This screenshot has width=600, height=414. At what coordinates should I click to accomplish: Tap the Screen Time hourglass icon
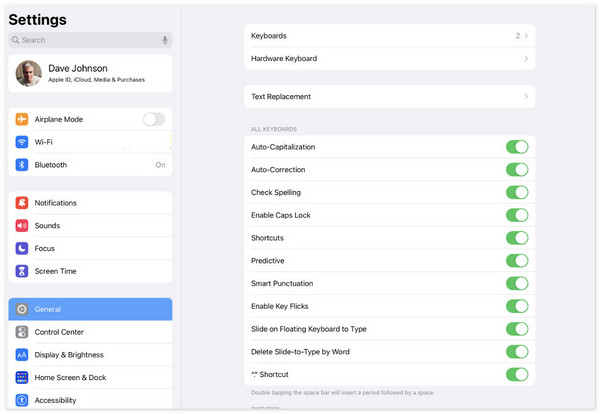(22, 271)
